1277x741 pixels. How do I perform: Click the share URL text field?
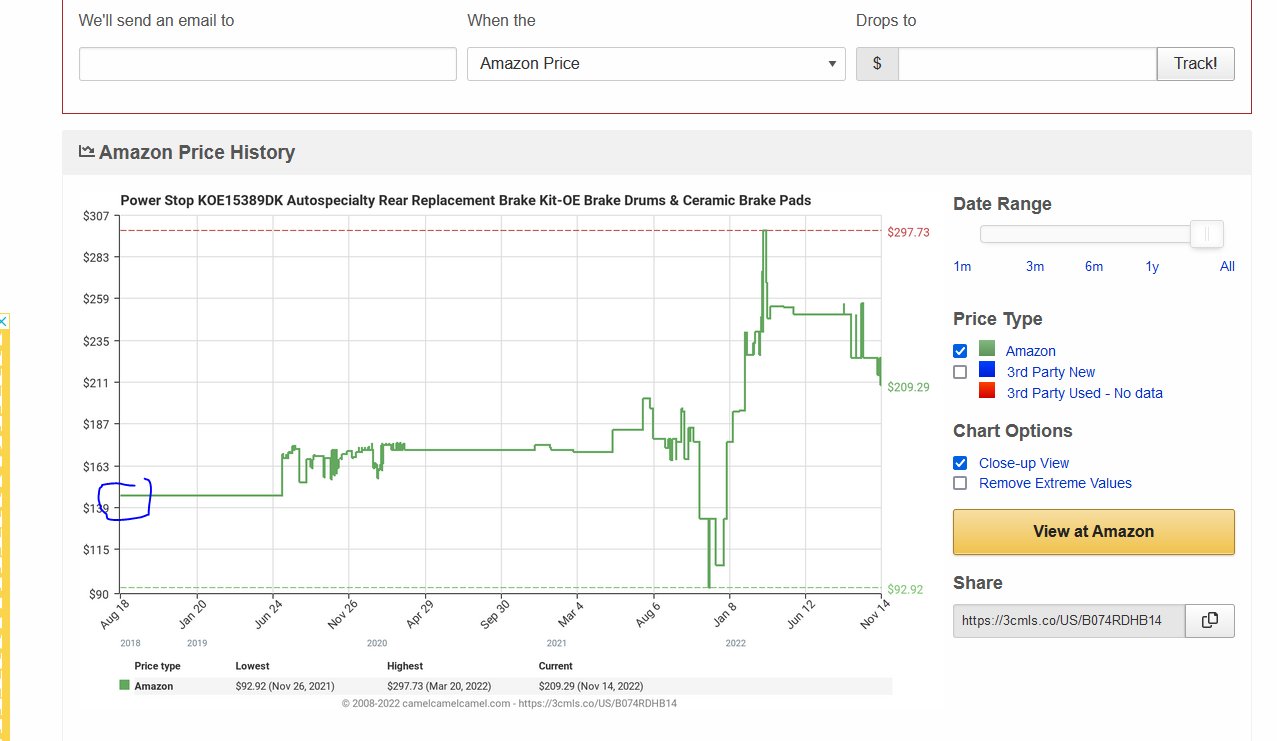coord(1069,620)
